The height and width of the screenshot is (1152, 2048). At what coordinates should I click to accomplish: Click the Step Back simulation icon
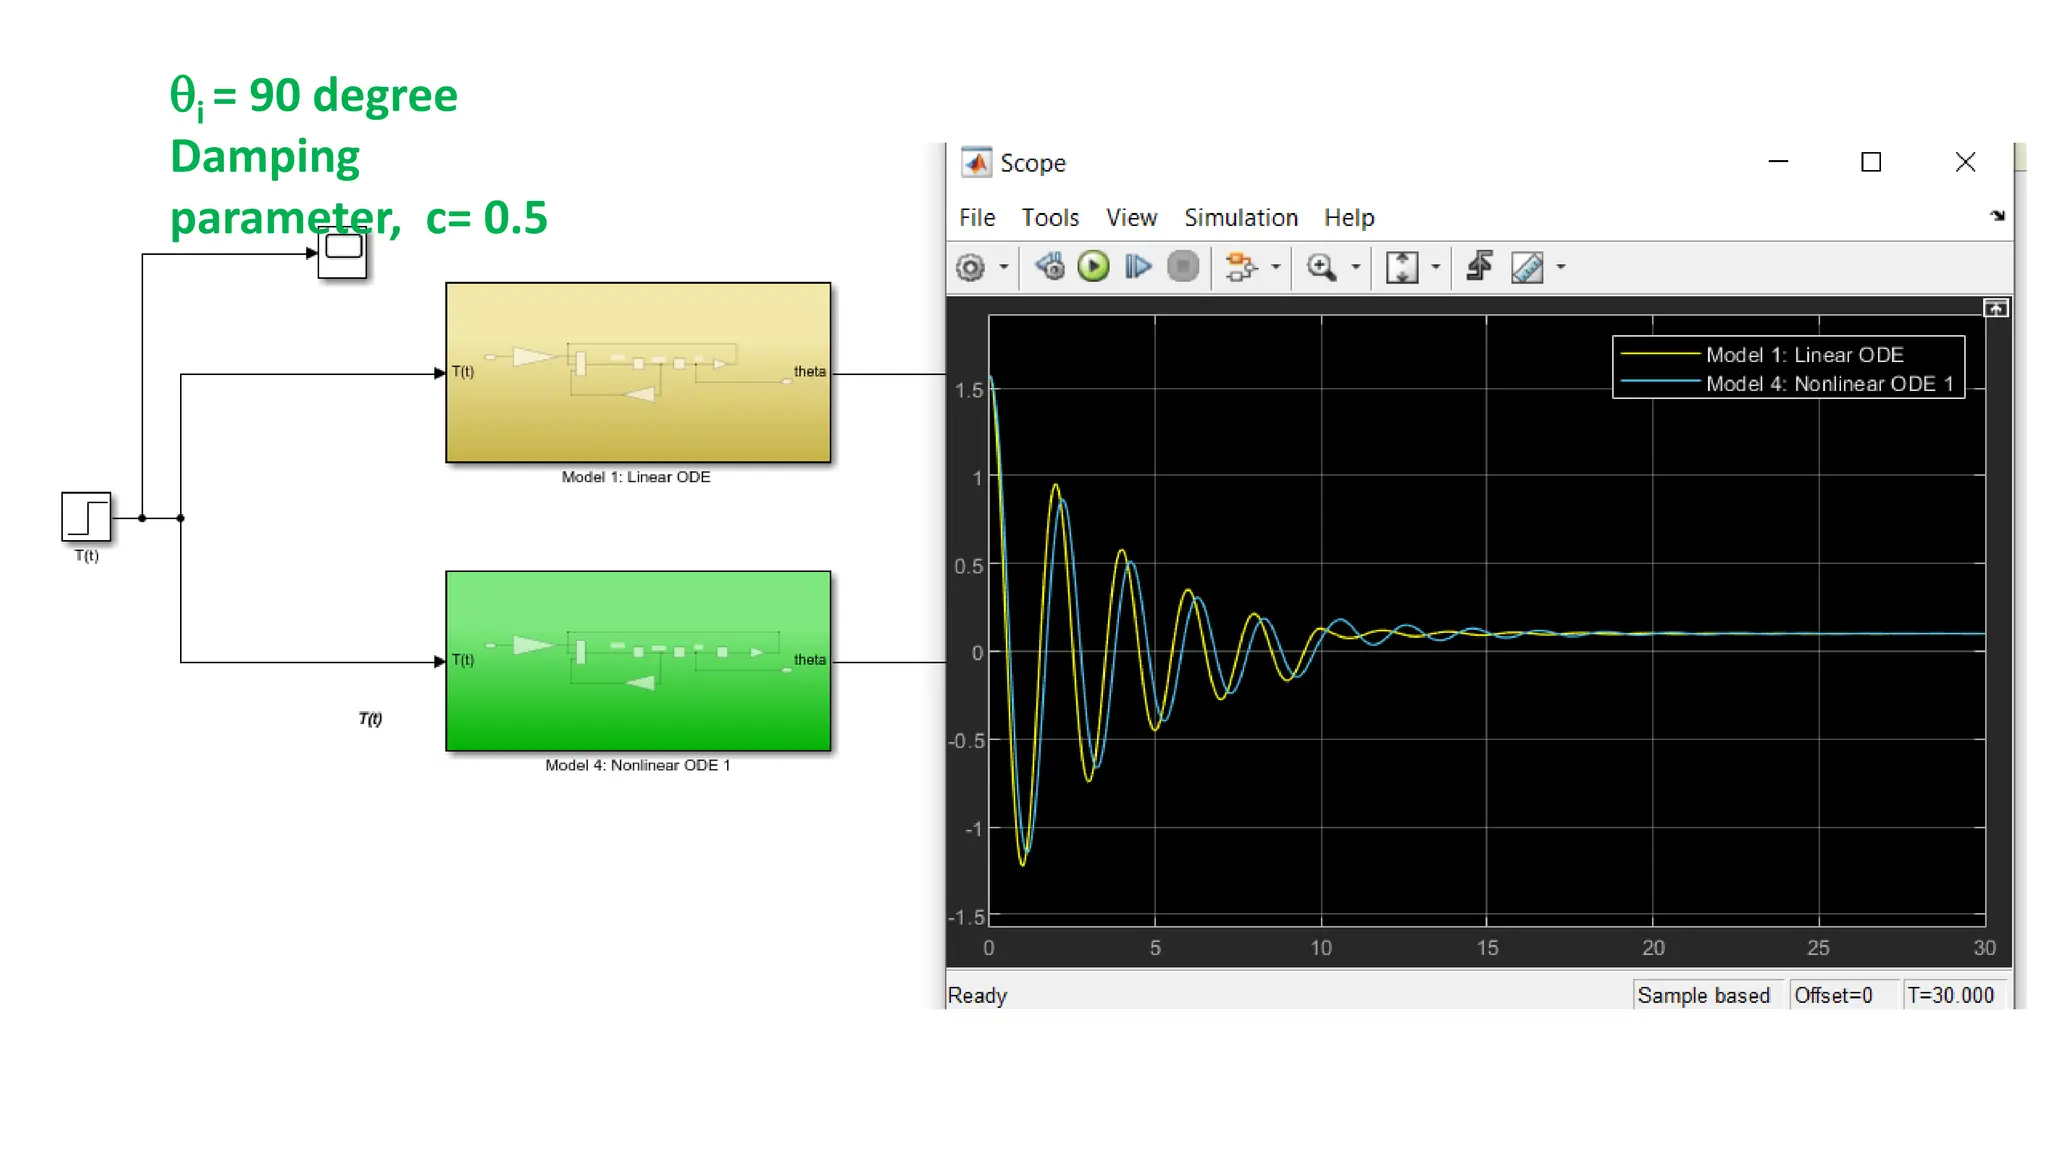coord(1050,266)
